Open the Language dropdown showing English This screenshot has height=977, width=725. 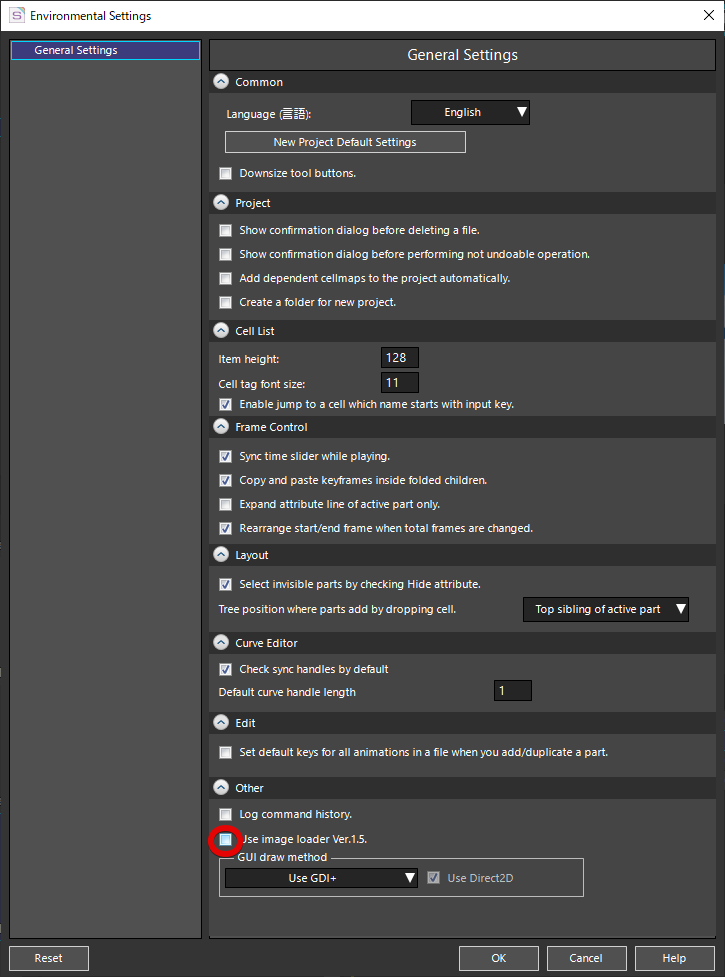470,113
